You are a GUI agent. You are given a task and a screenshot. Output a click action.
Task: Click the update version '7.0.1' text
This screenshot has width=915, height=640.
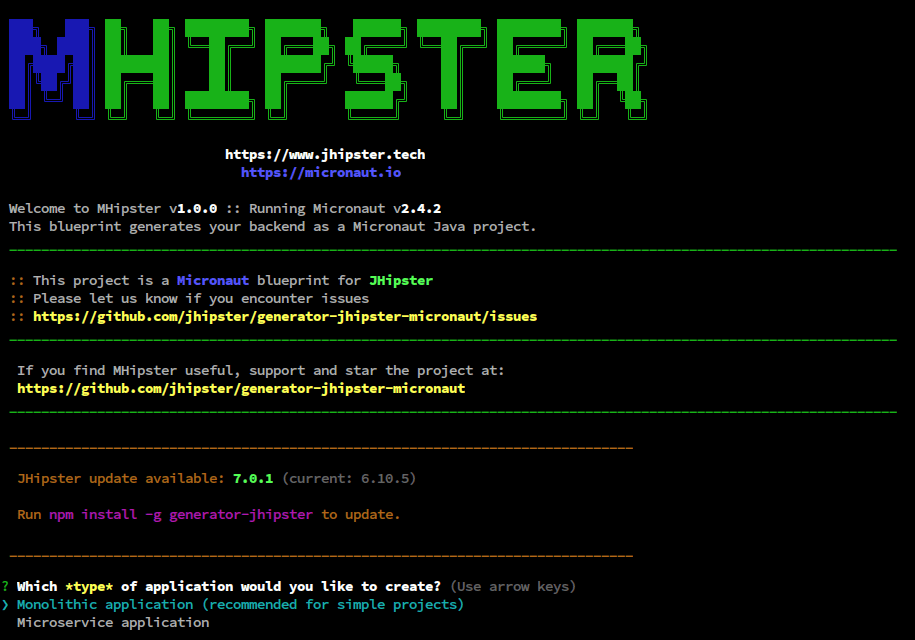click(x=253, y=478)
